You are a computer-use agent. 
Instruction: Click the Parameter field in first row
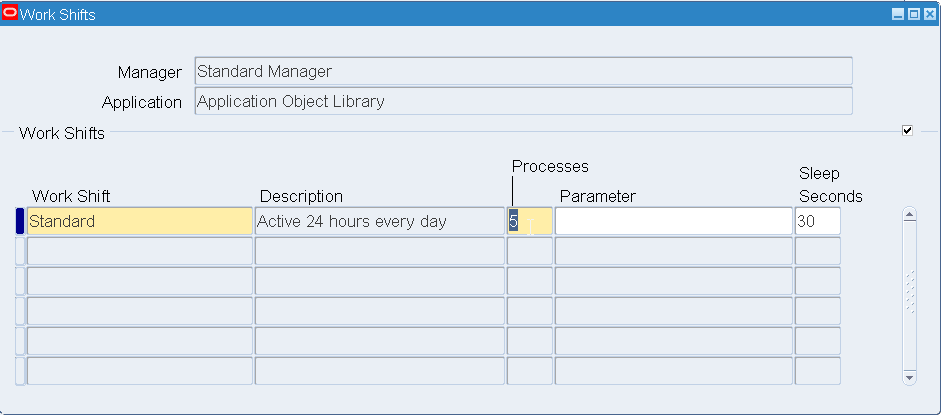tap(673, 221)
